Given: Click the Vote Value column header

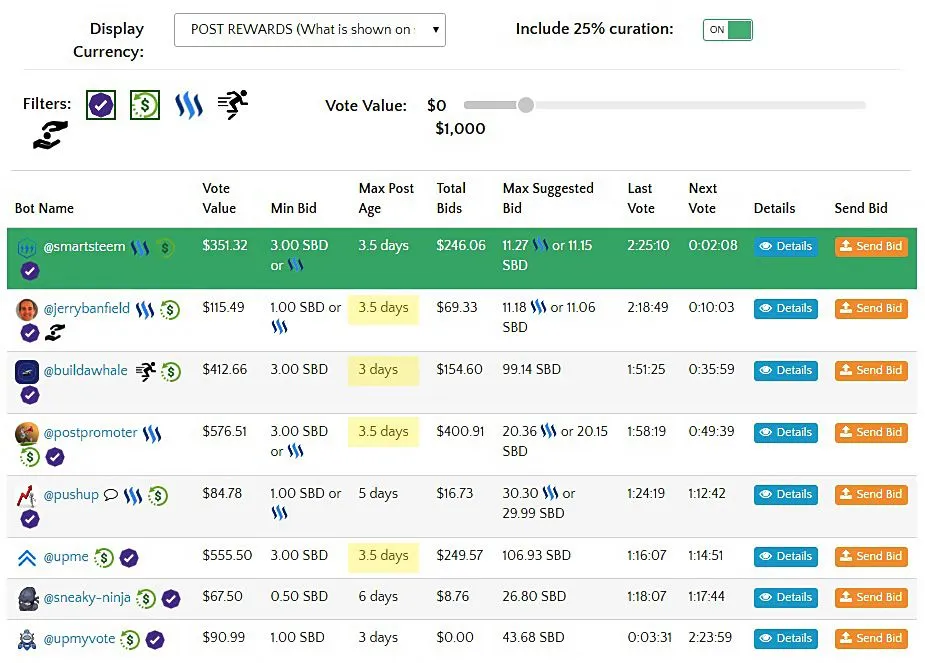Looking at the screenshot, I should point(219,198).
